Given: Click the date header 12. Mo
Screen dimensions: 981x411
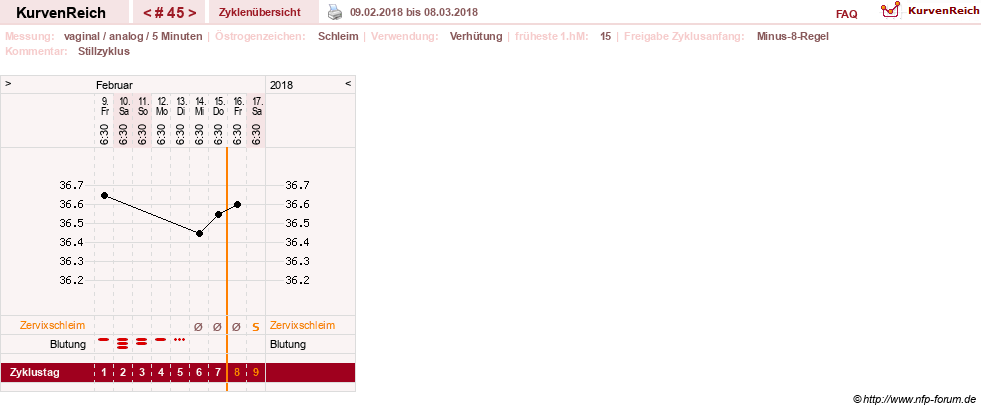Looking at the screenshot, I should pos(161,106).
